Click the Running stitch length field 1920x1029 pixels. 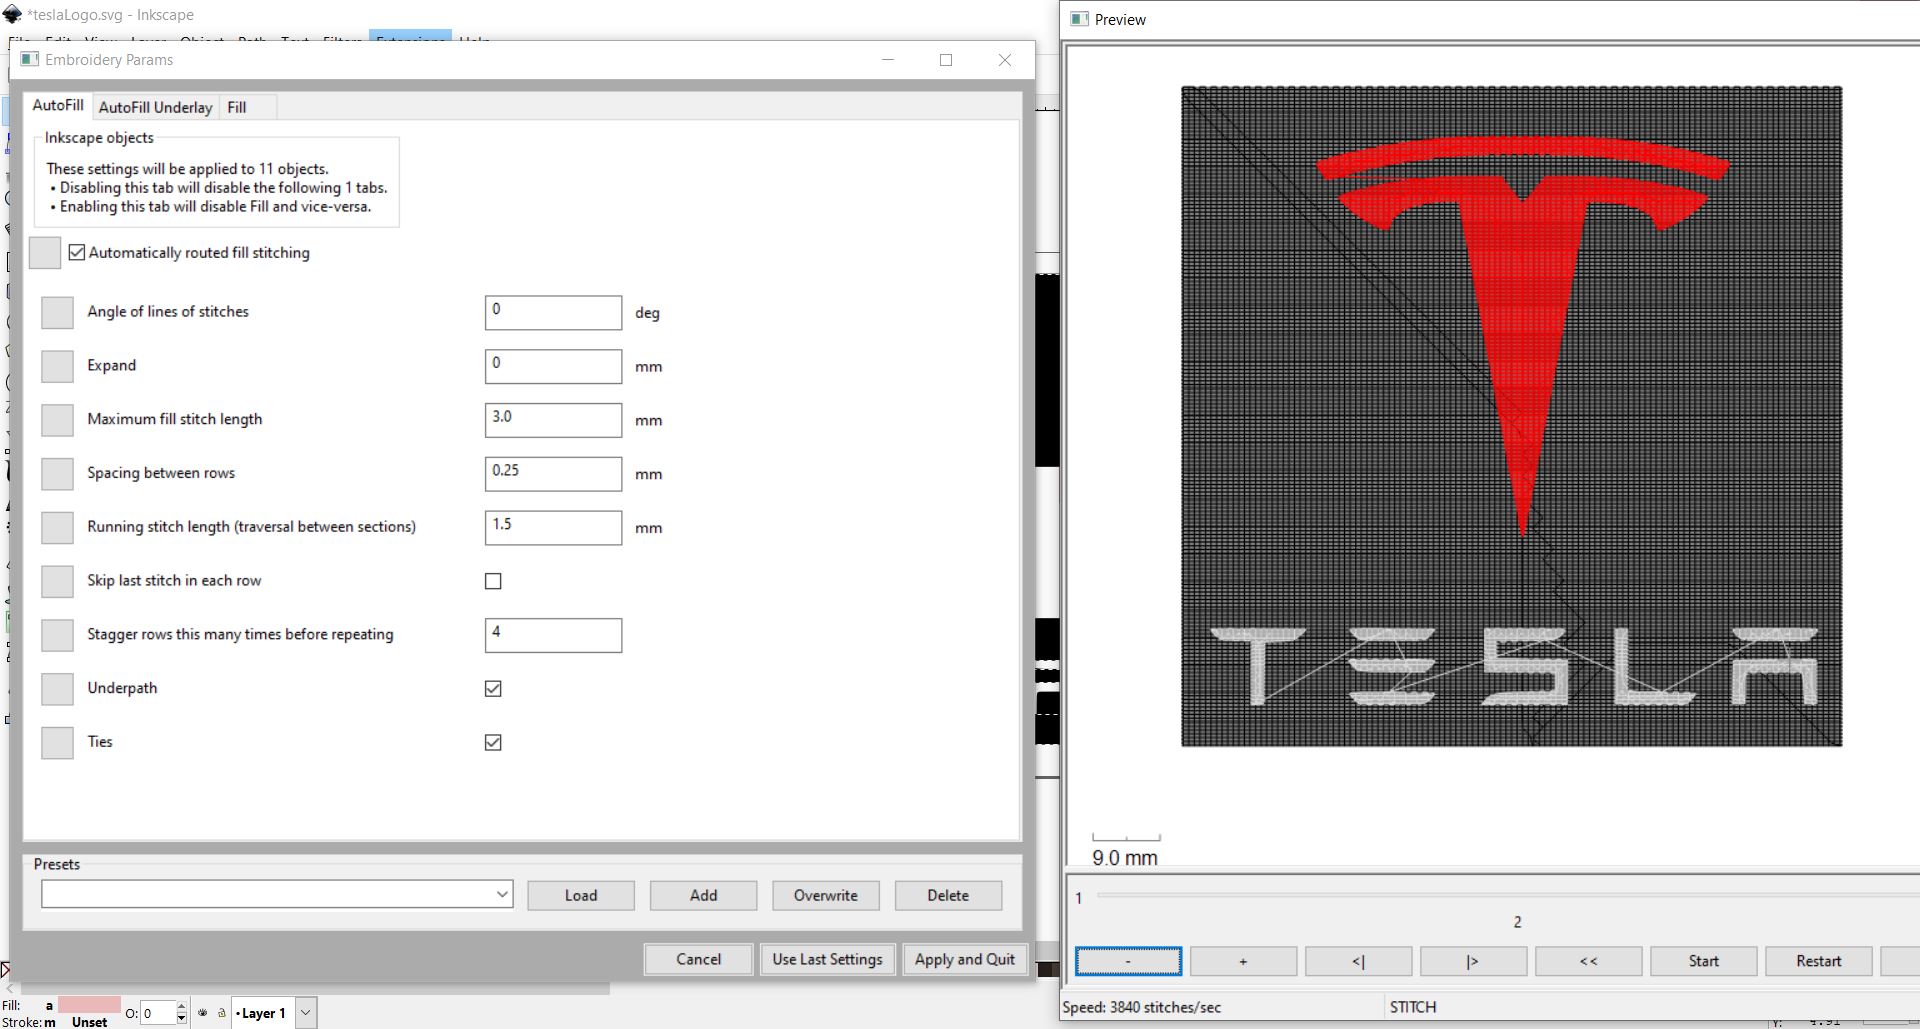tap(553, 528)
